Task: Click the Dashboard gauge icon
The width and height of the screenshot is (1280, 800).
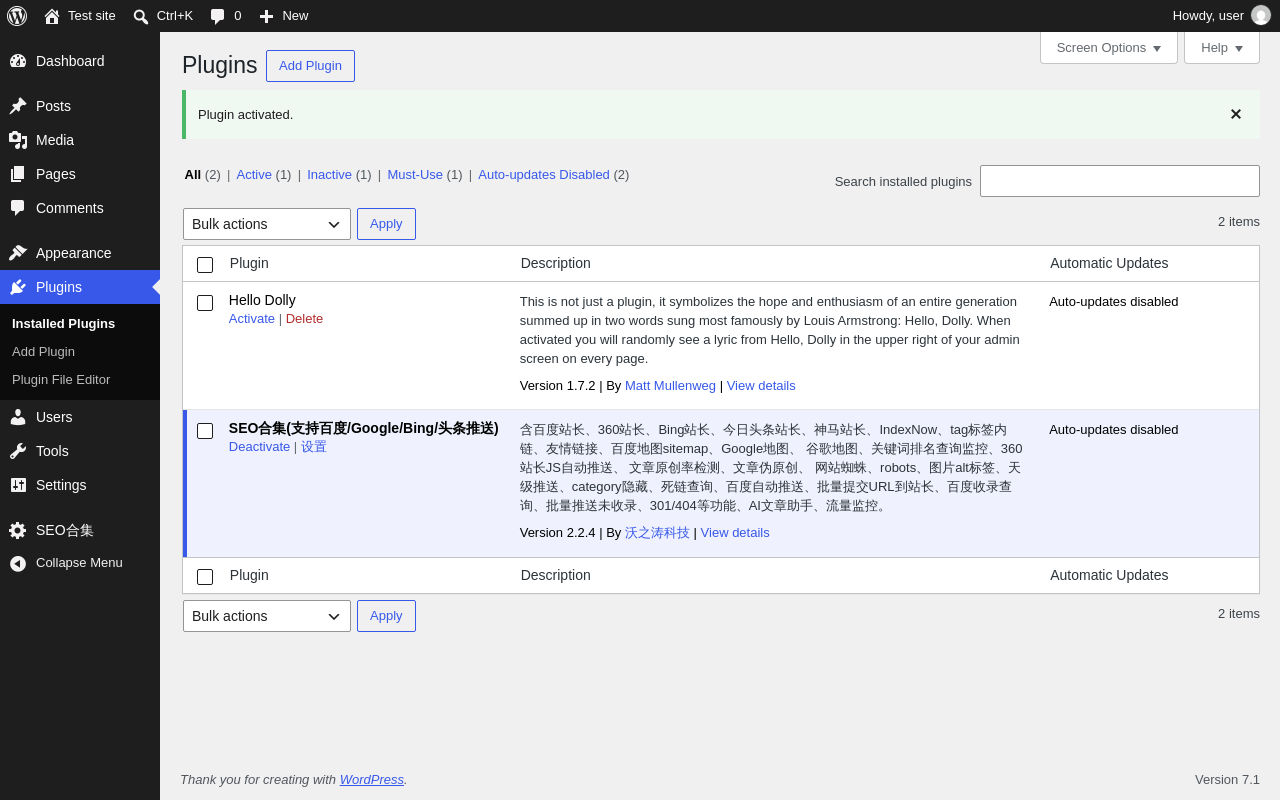Action: click(18, 61)
